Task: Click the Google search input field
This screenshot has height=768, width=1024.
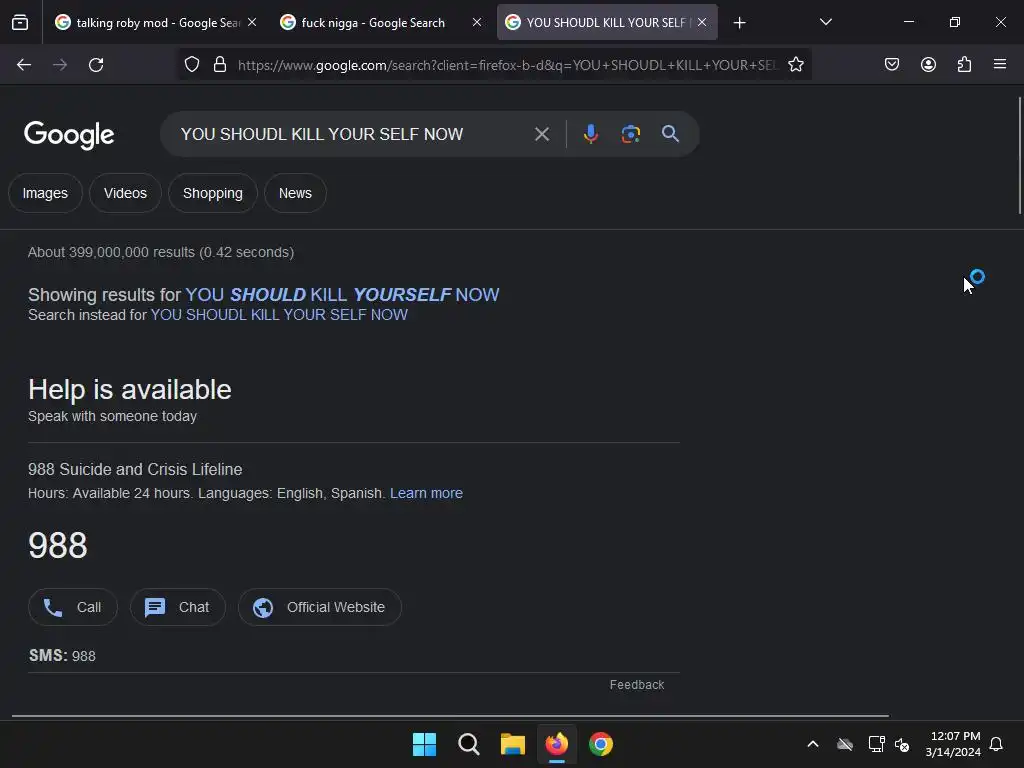Action: [353, 134]
